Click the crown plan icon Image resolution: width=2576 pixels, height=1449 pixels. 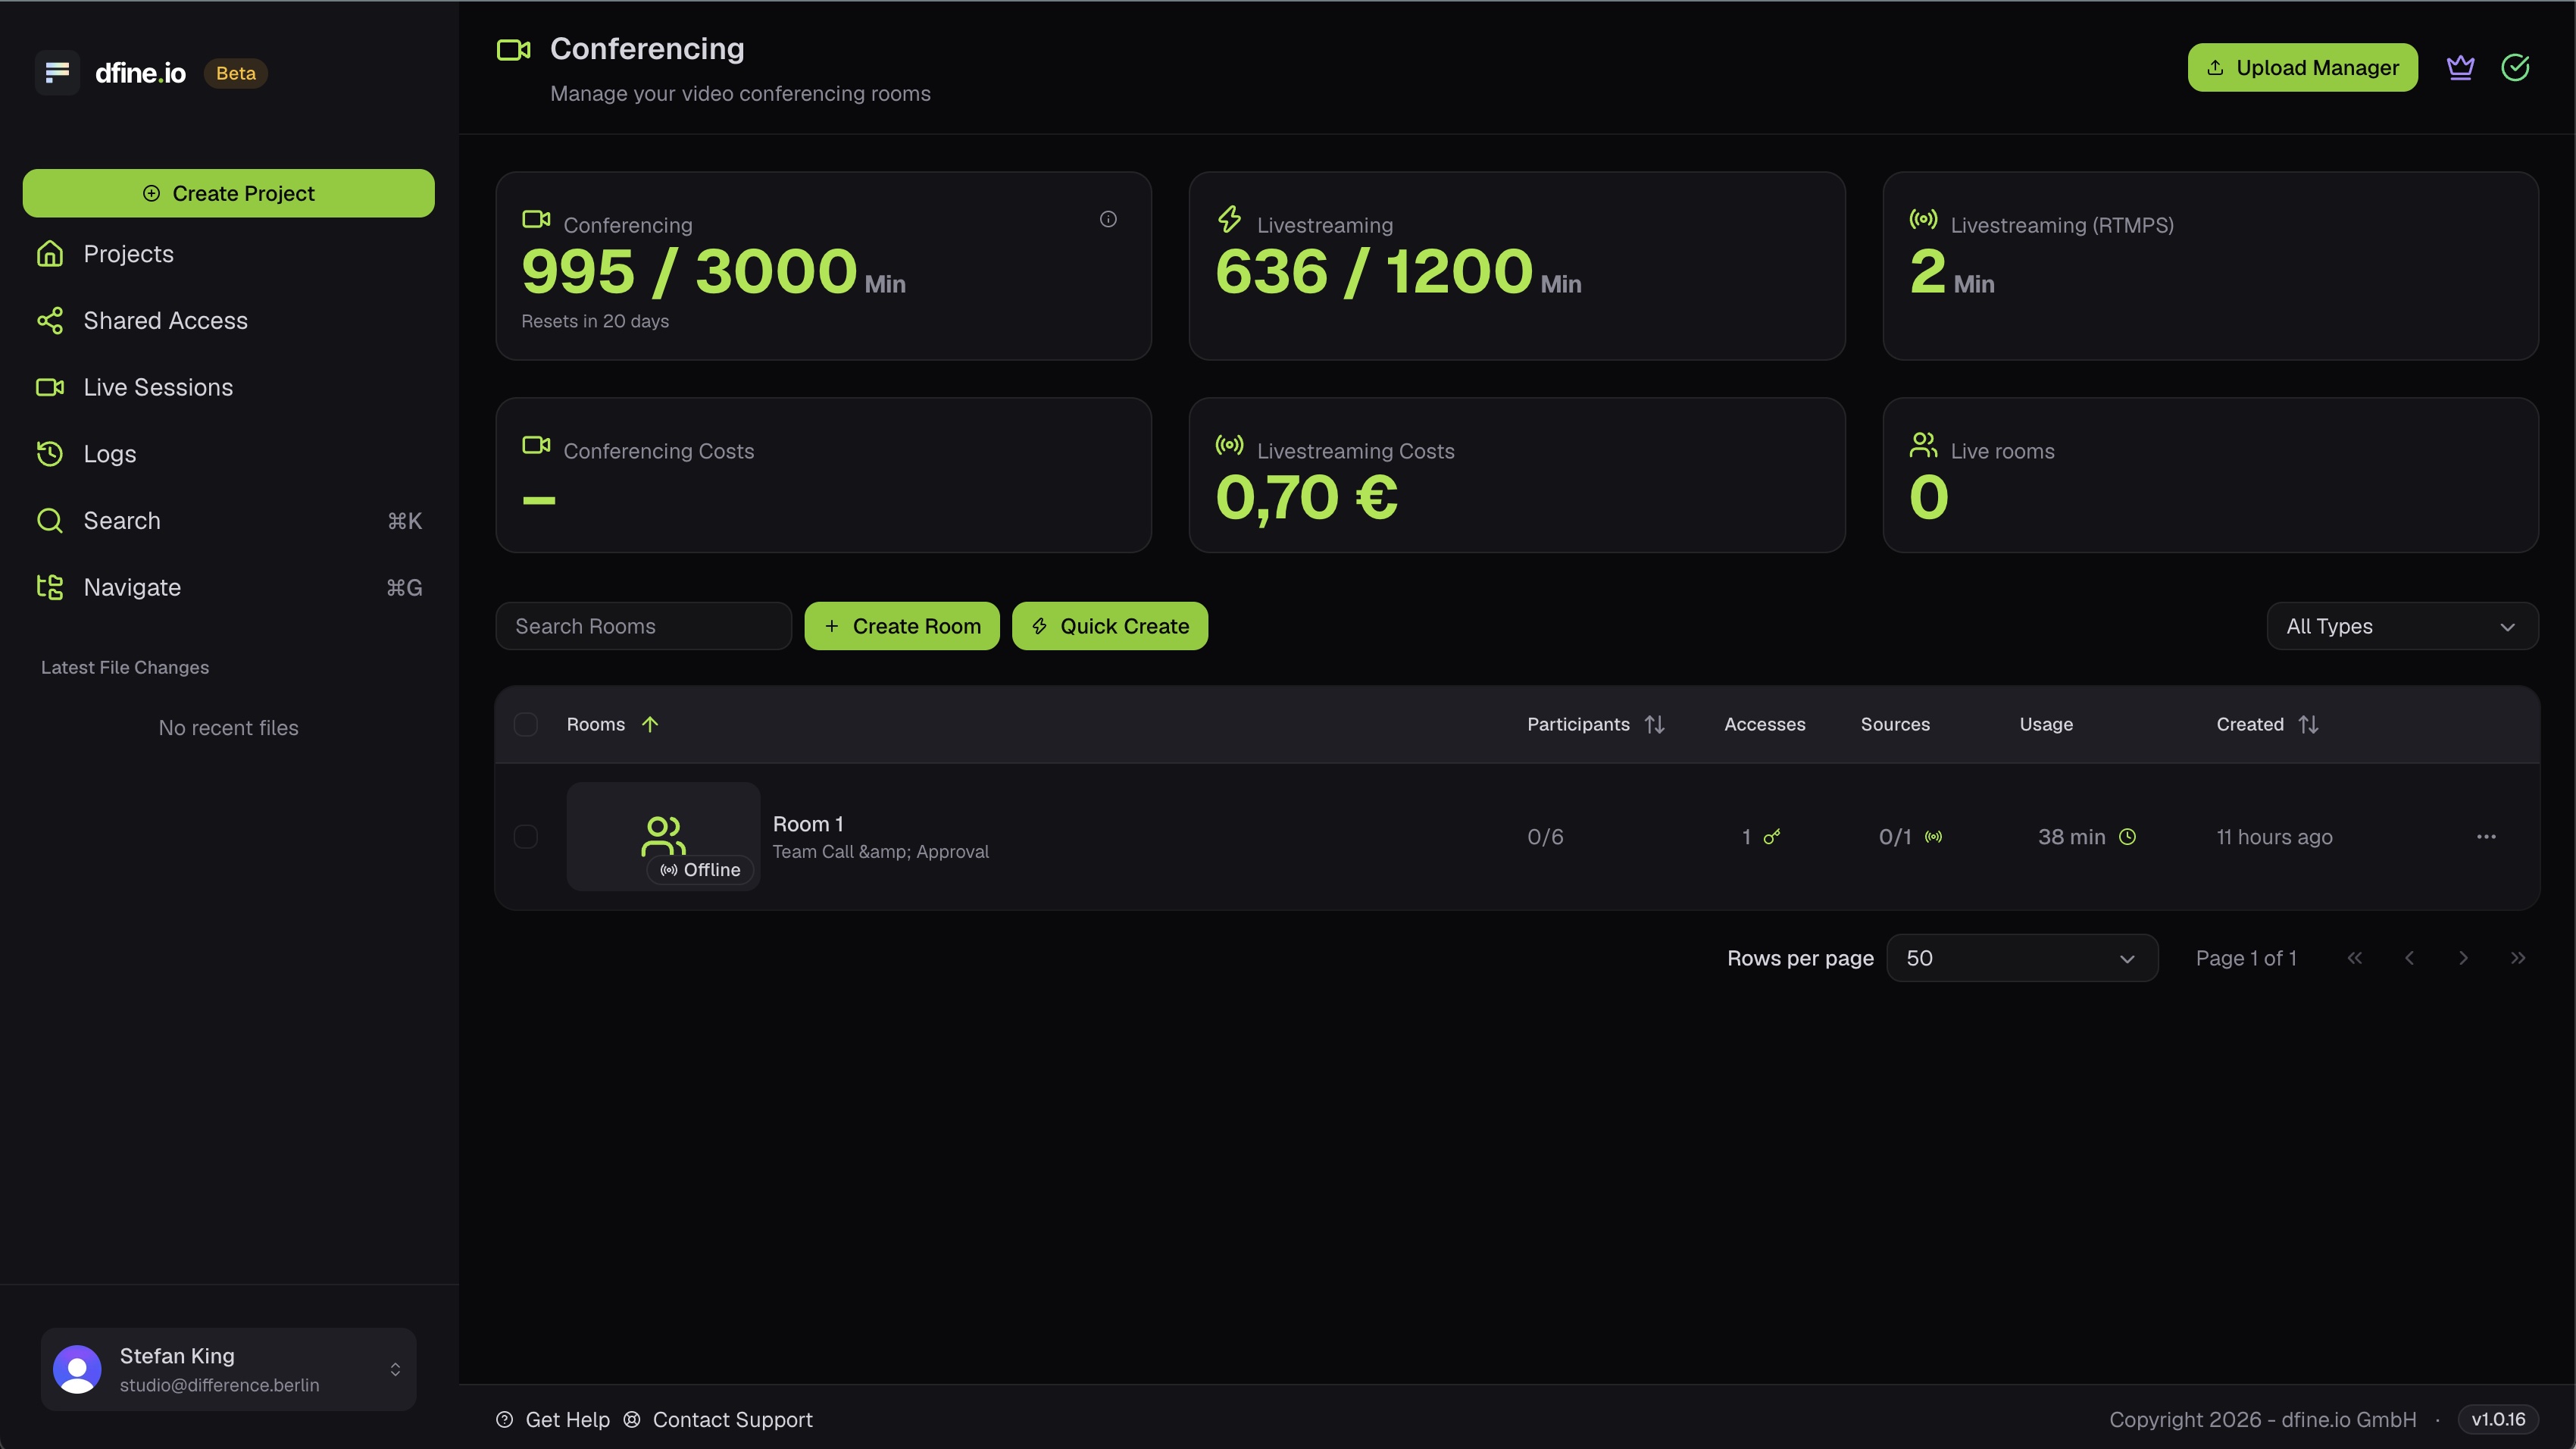(x=2460, y=67)
